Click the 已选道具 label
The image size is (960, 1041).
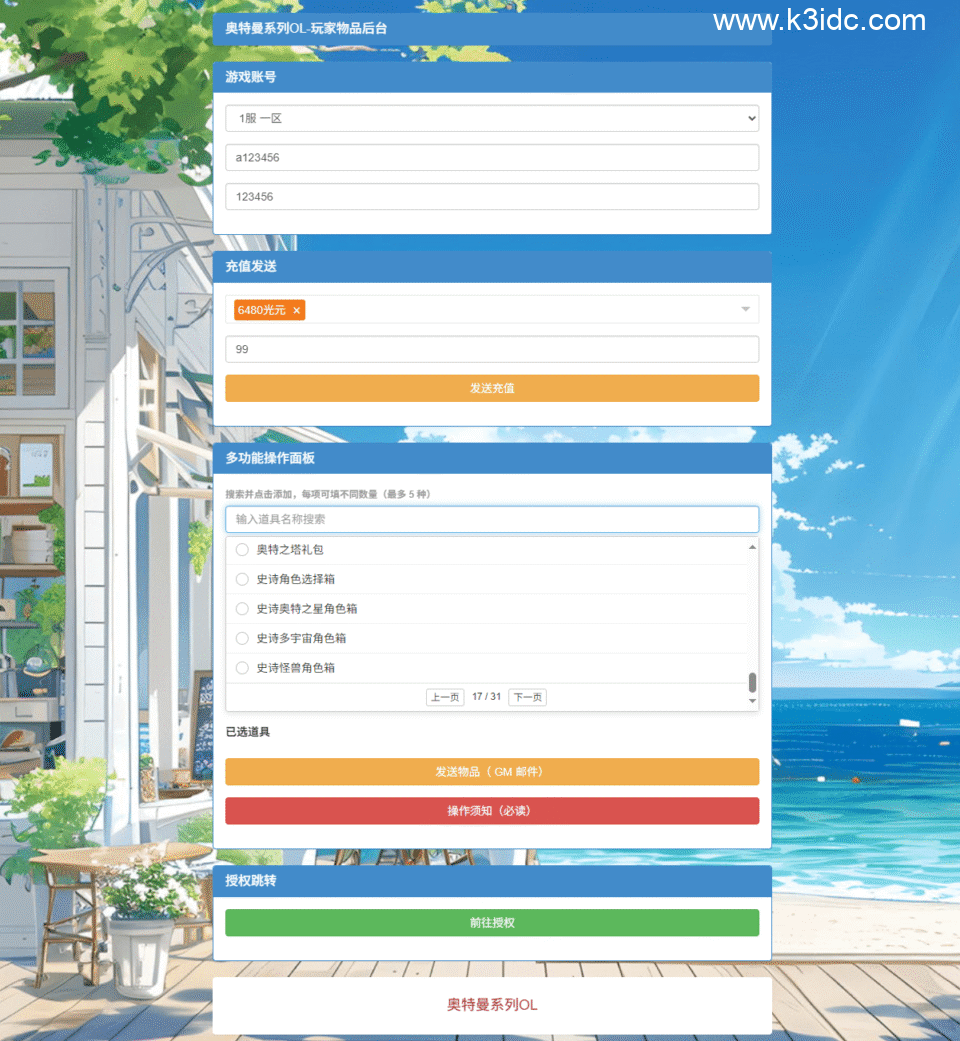[248, 732]
